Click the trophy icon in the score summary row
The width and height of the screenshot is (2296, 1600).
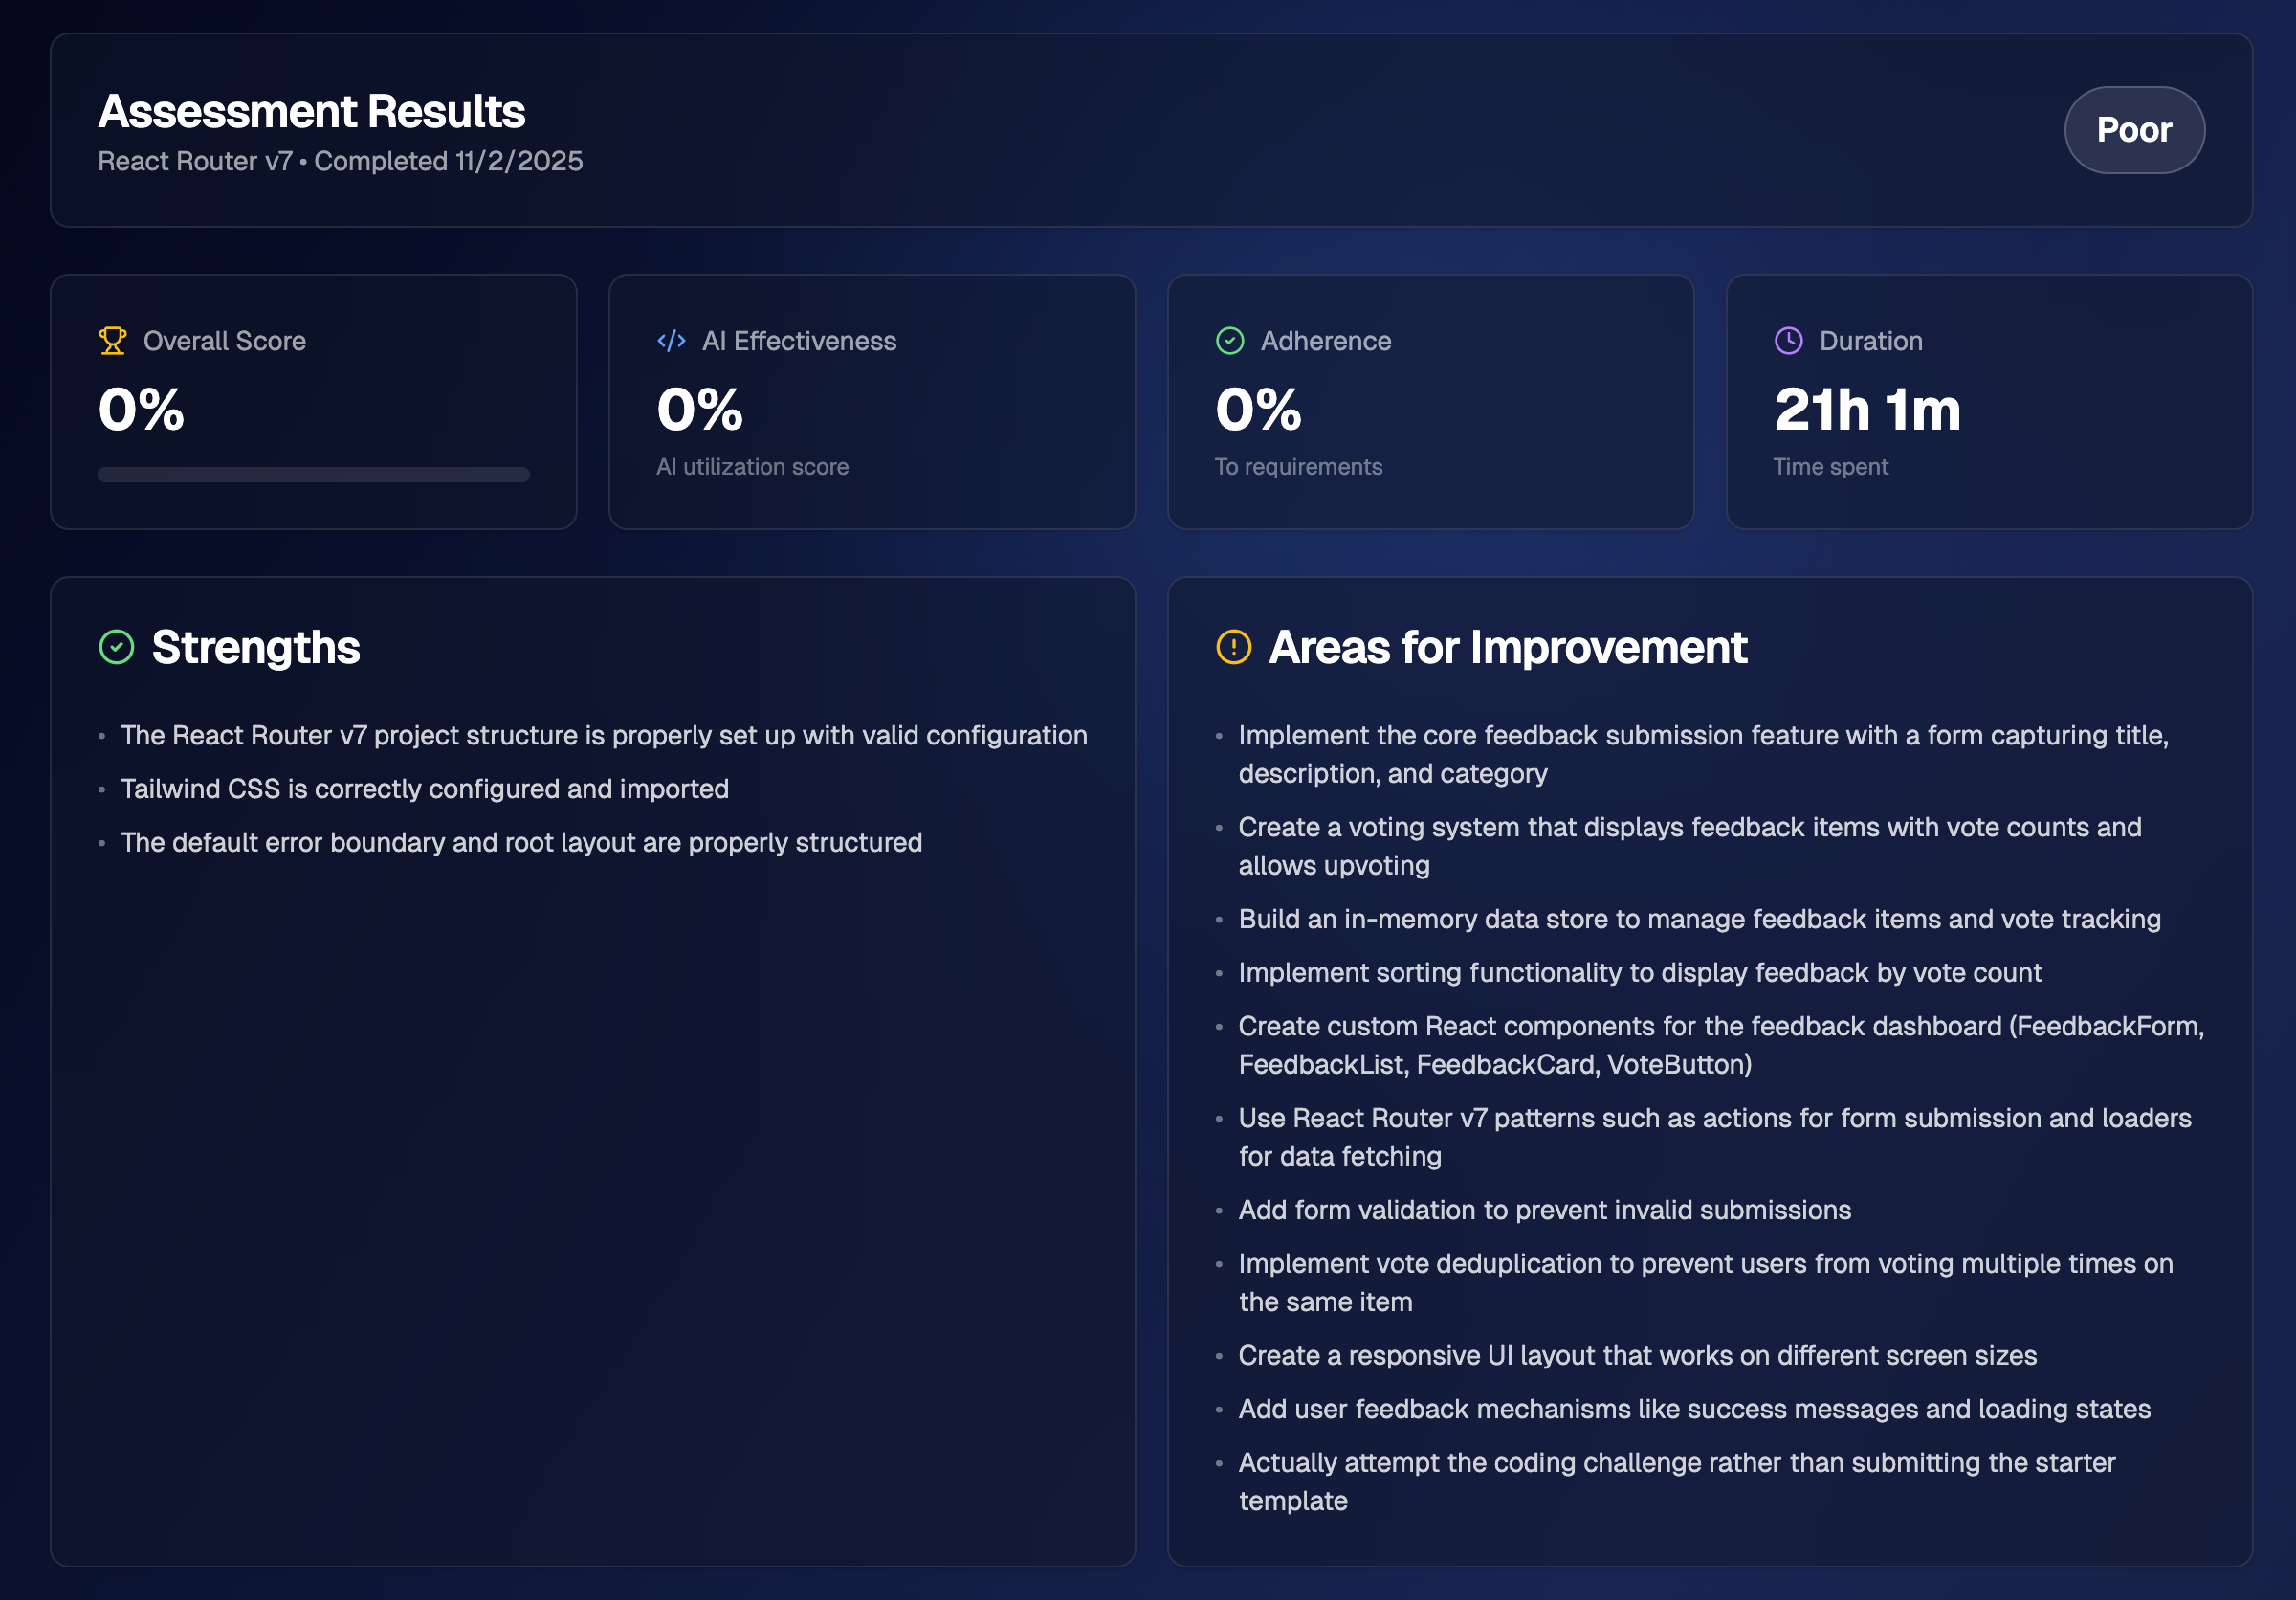(113, 340)
